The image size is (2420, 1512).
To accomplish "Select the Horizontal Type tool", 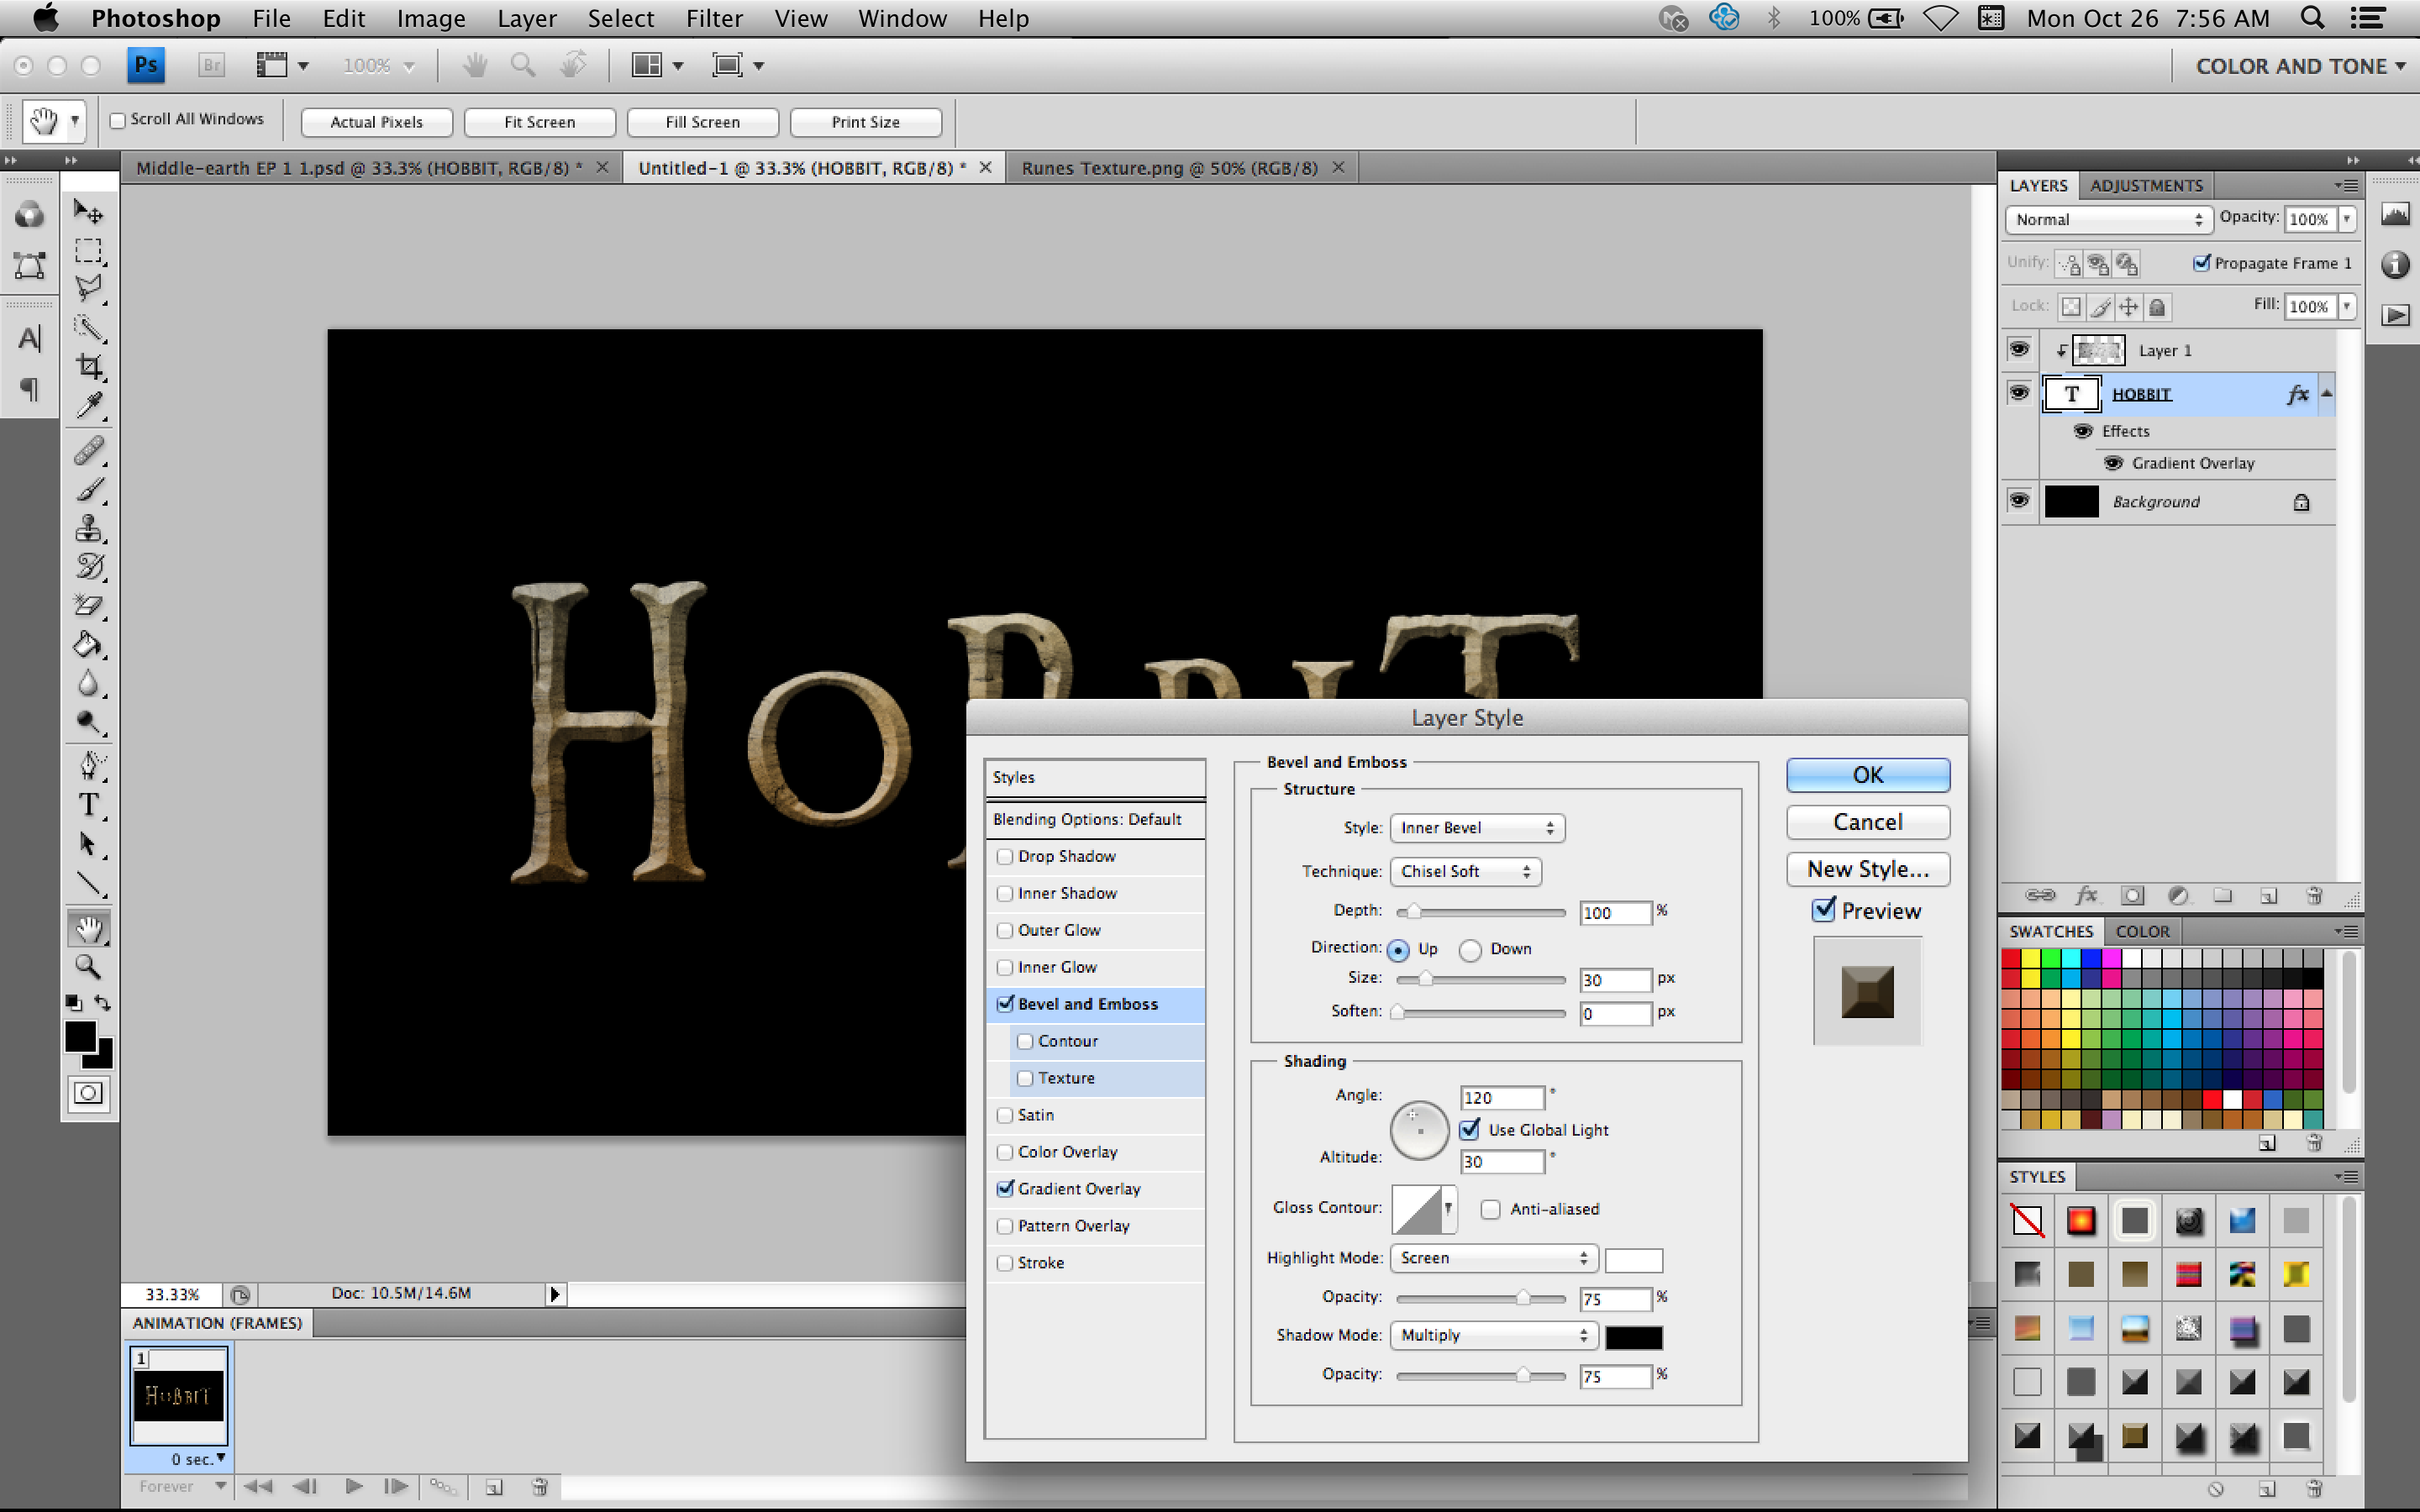I will pos(89,805).
